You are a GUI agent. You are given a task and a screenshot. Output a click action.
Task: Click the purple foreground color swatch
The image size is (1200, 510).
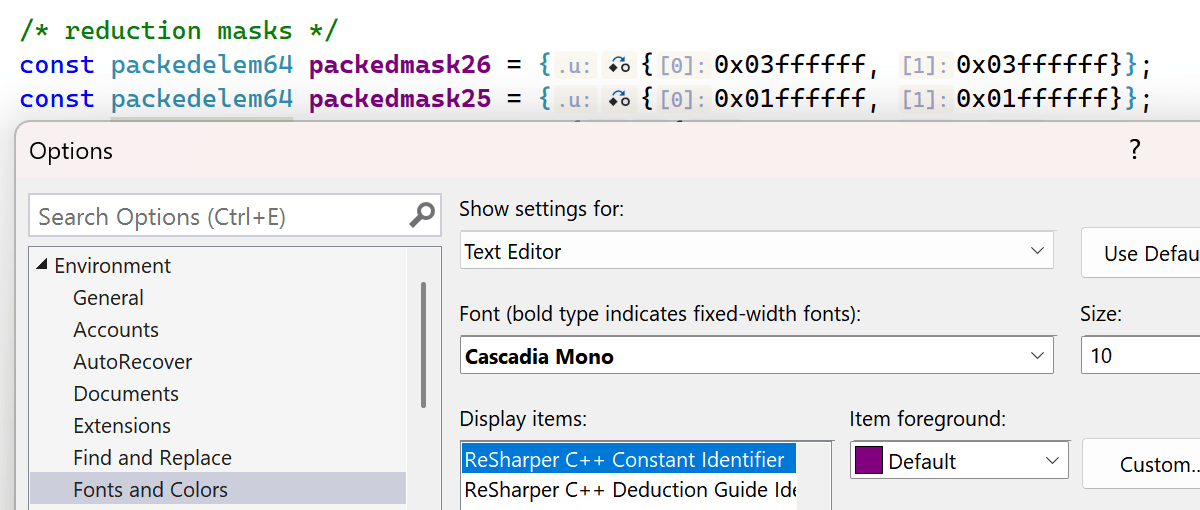868,461
